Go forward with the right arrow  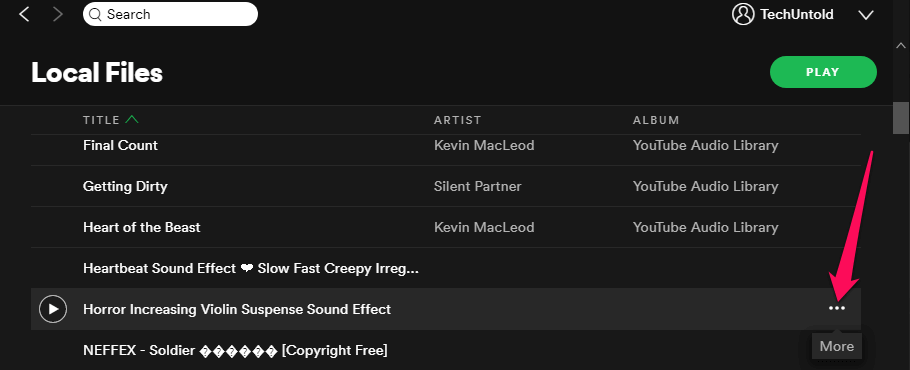[x=57, y=14]
